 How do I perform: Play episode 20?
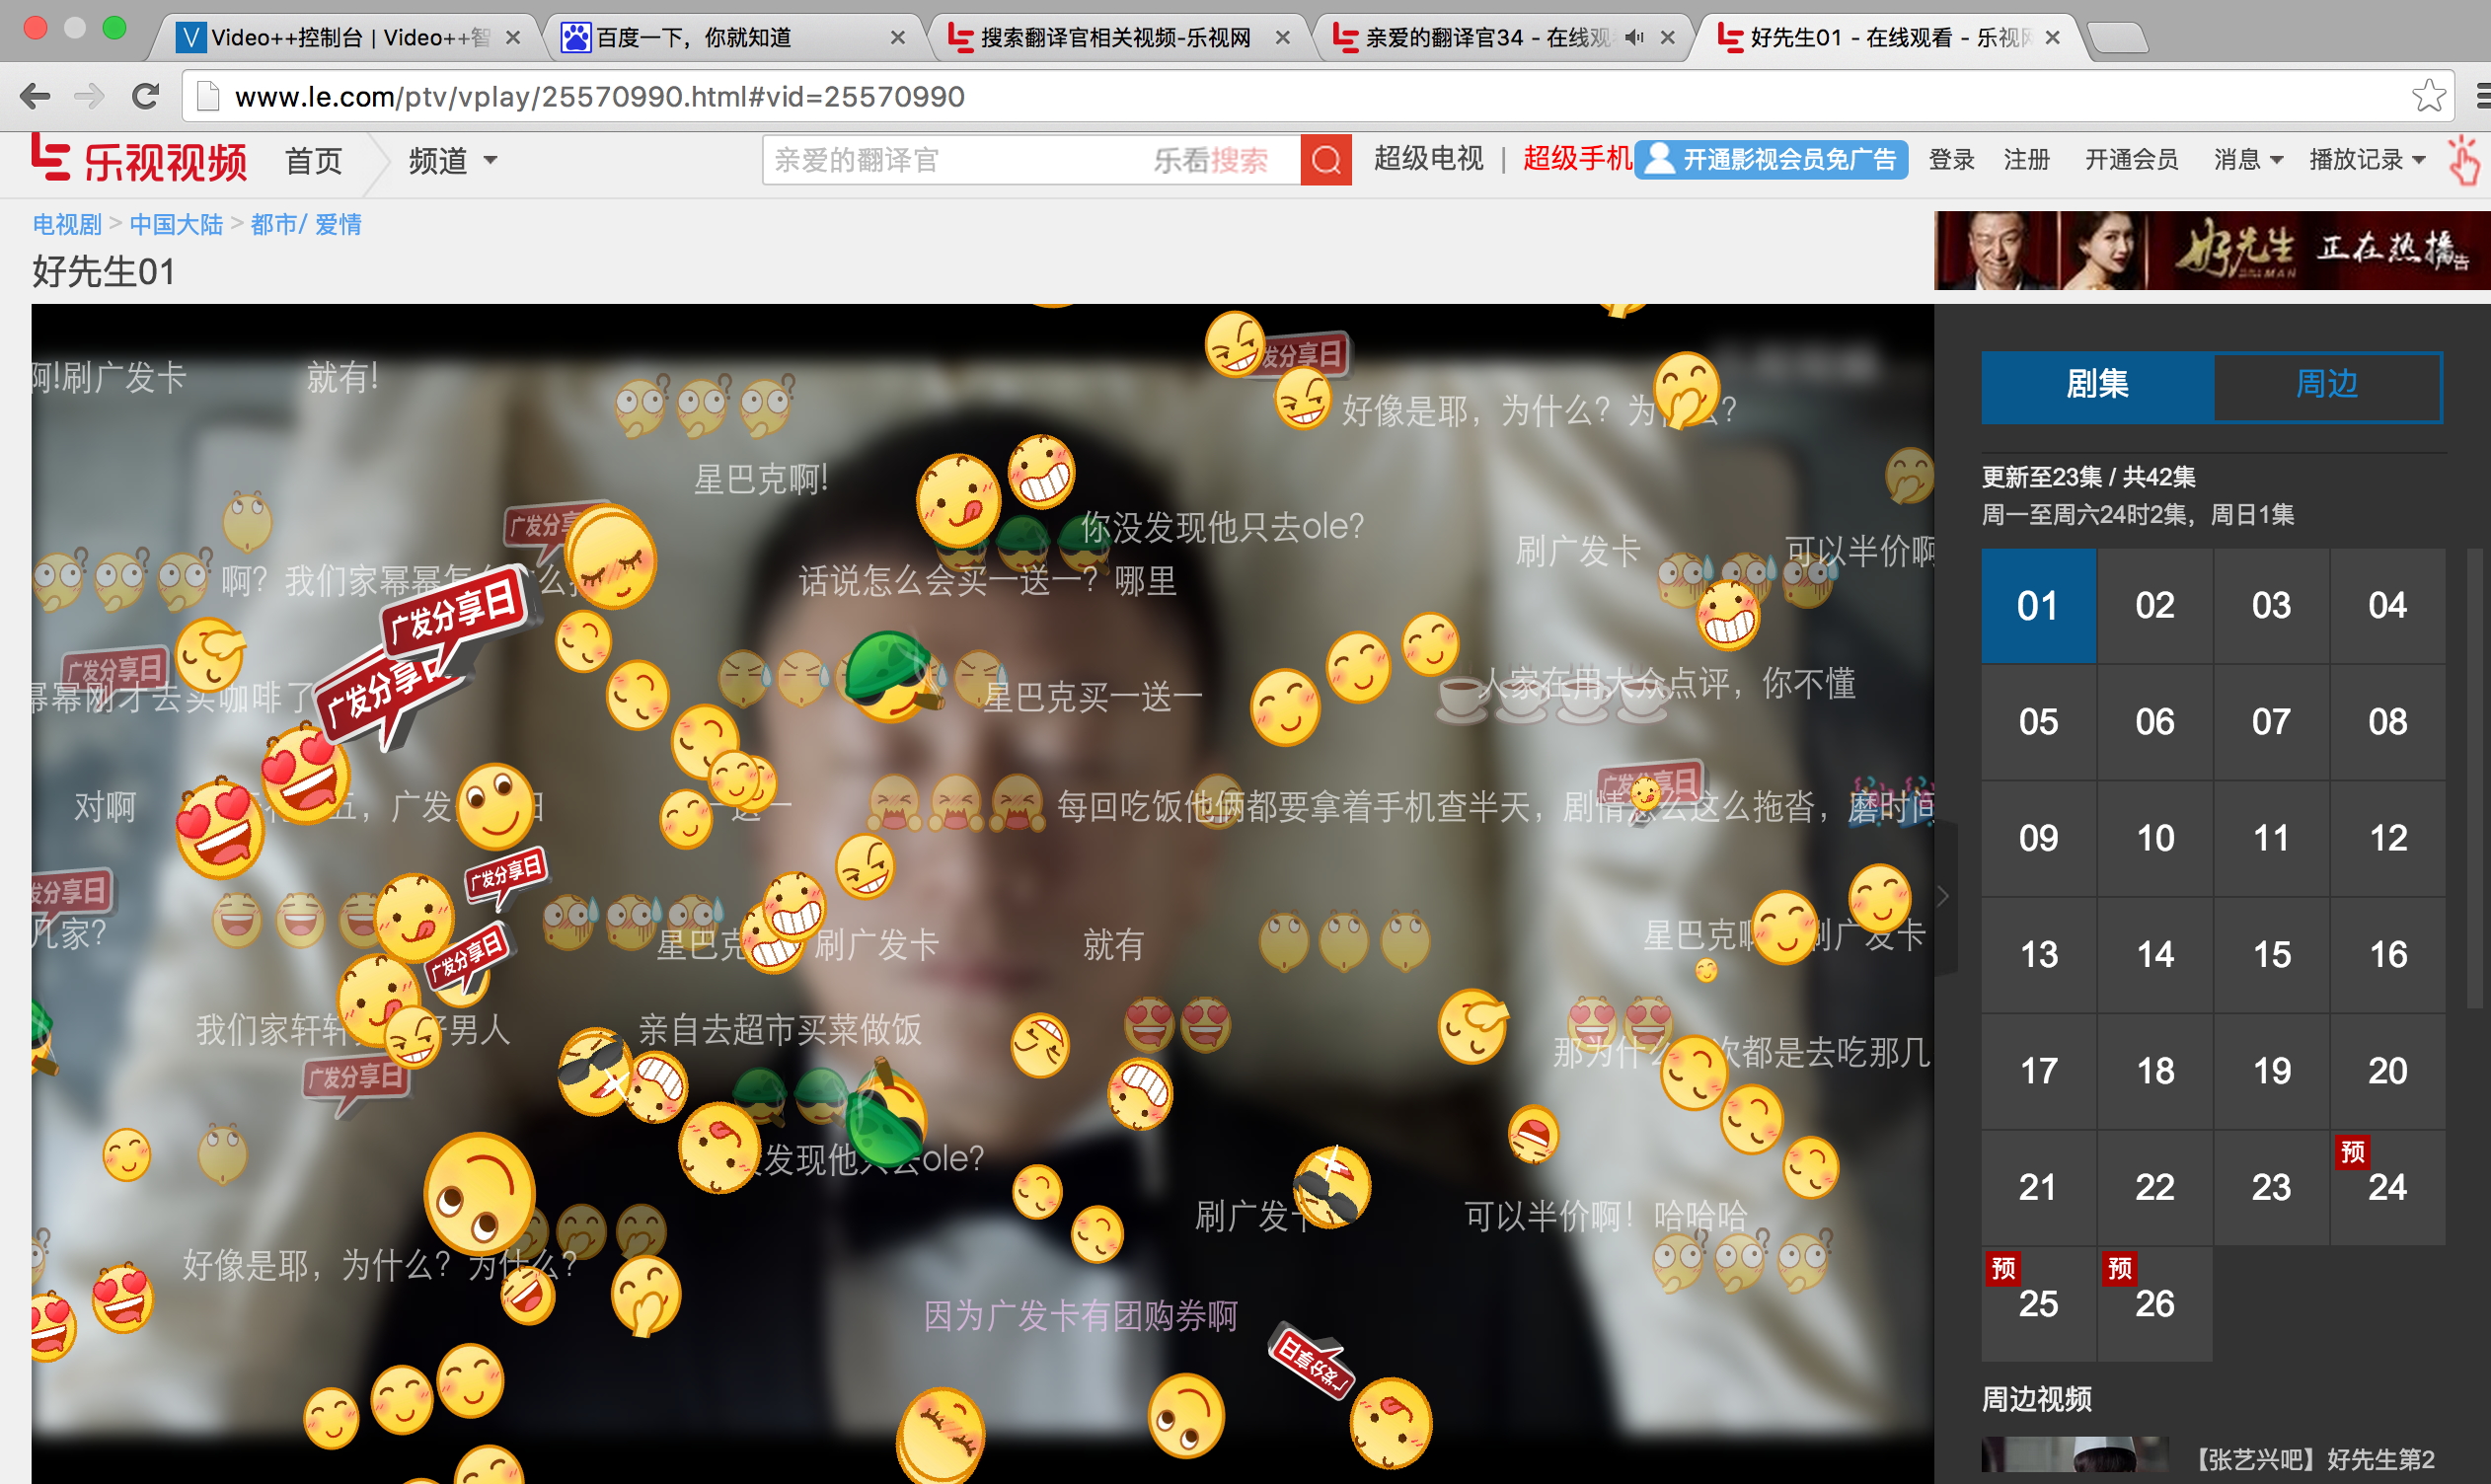pos(2388,1072)
